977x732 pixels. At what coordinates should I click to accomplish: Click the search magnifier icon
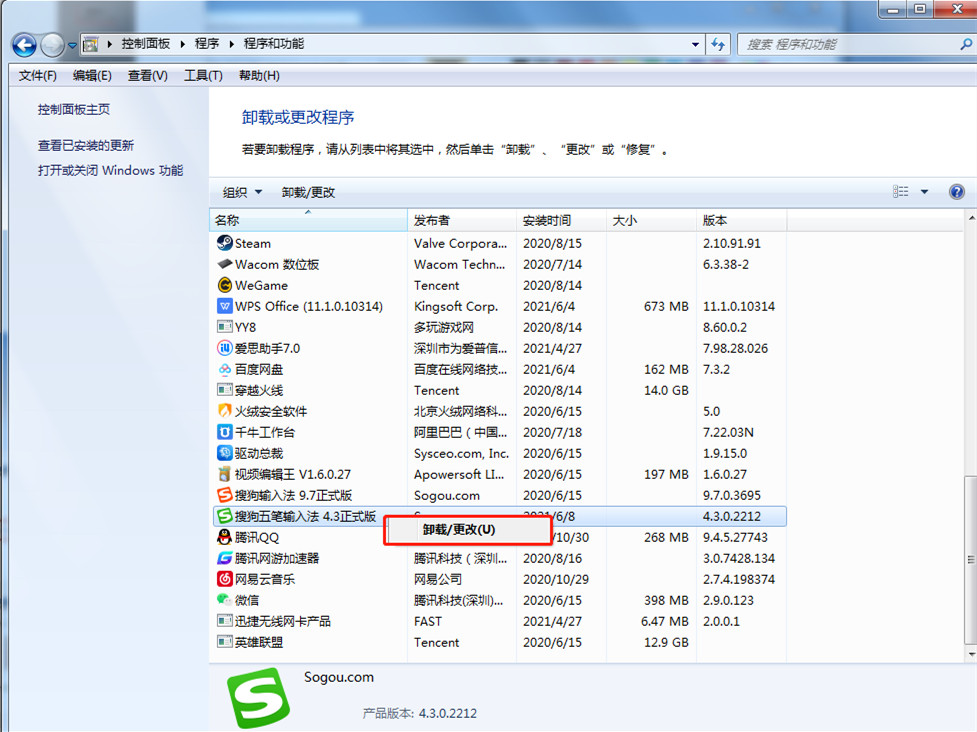(966, 44)
